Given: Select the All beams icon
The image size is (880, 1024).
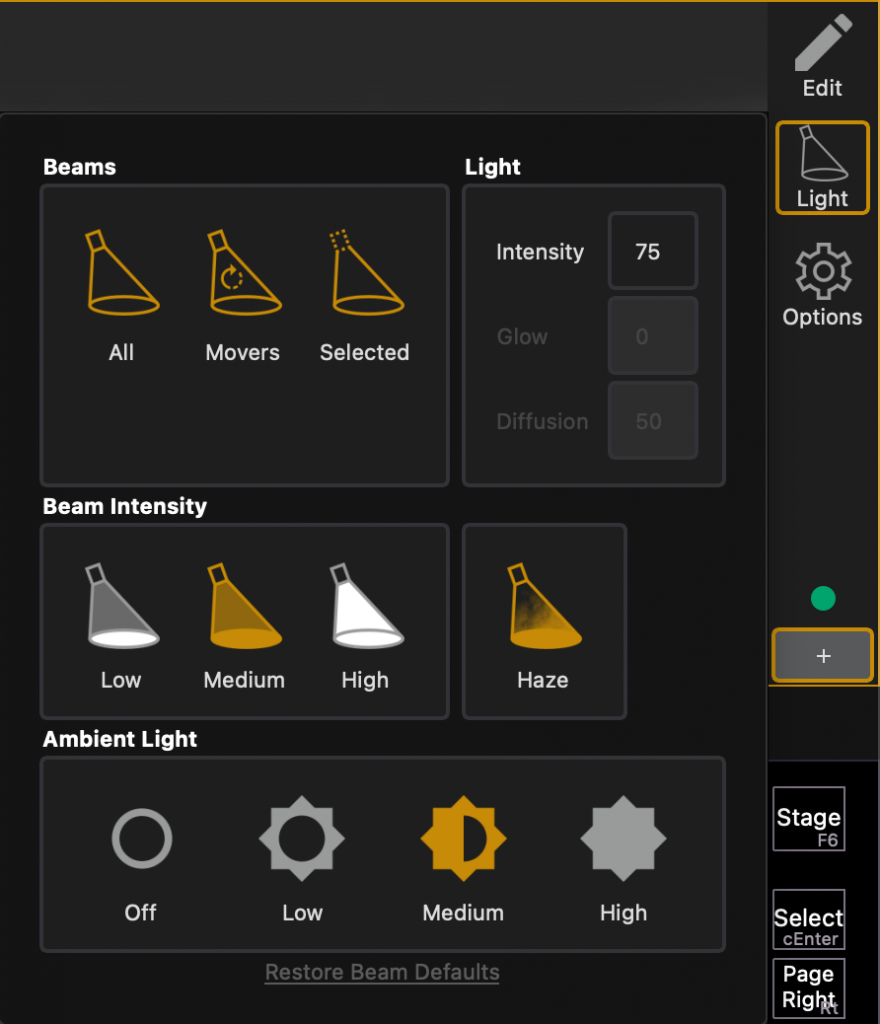Looking at the screenshot, I should 122,274.
